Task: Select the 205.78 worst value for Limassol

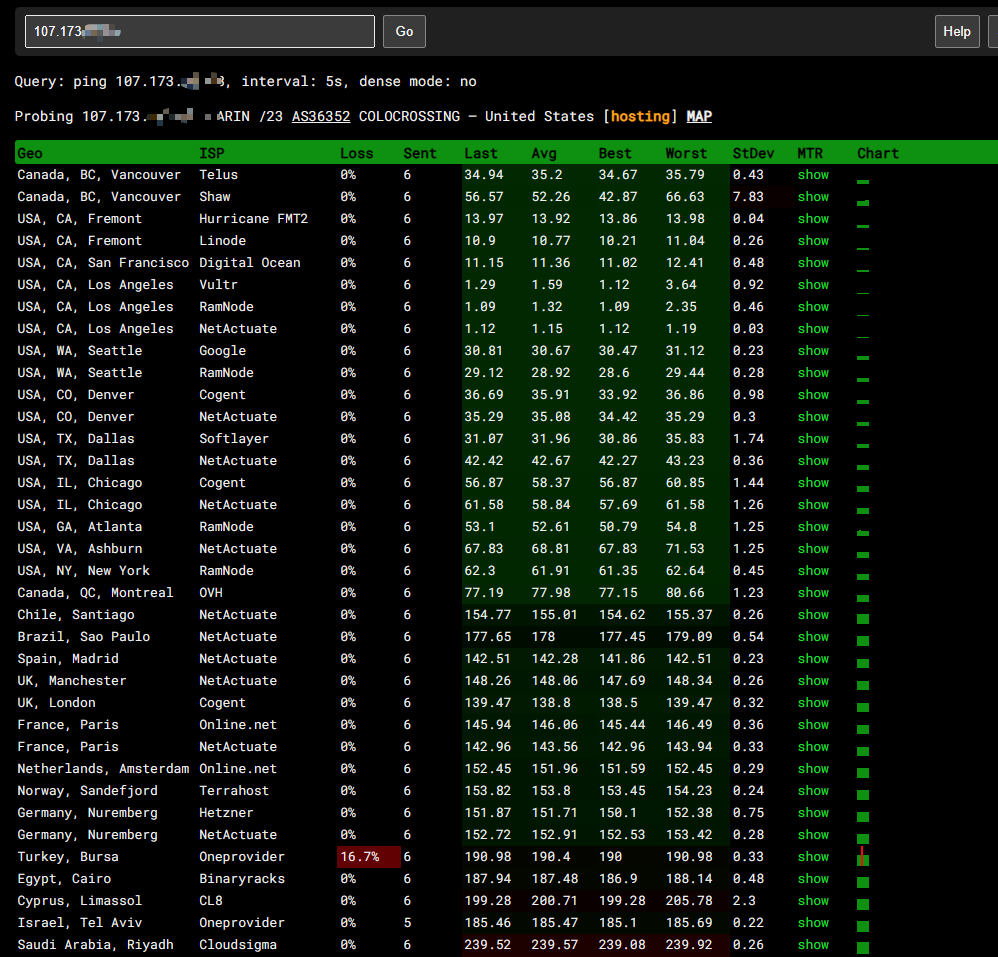Action: (x=689, y=901)
